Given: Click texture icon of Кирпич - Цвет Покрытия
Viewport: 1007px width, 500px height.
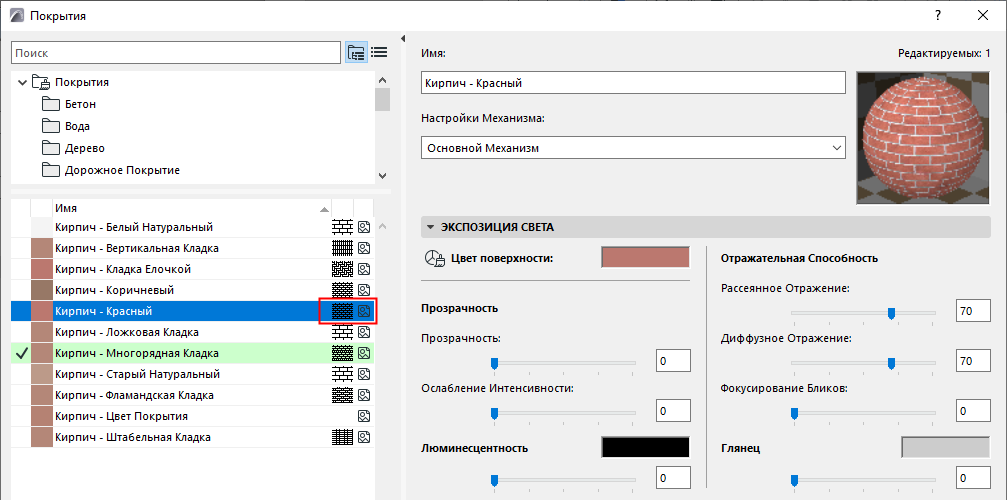Looking at the screenshot, I should click(x=364, y=416).
